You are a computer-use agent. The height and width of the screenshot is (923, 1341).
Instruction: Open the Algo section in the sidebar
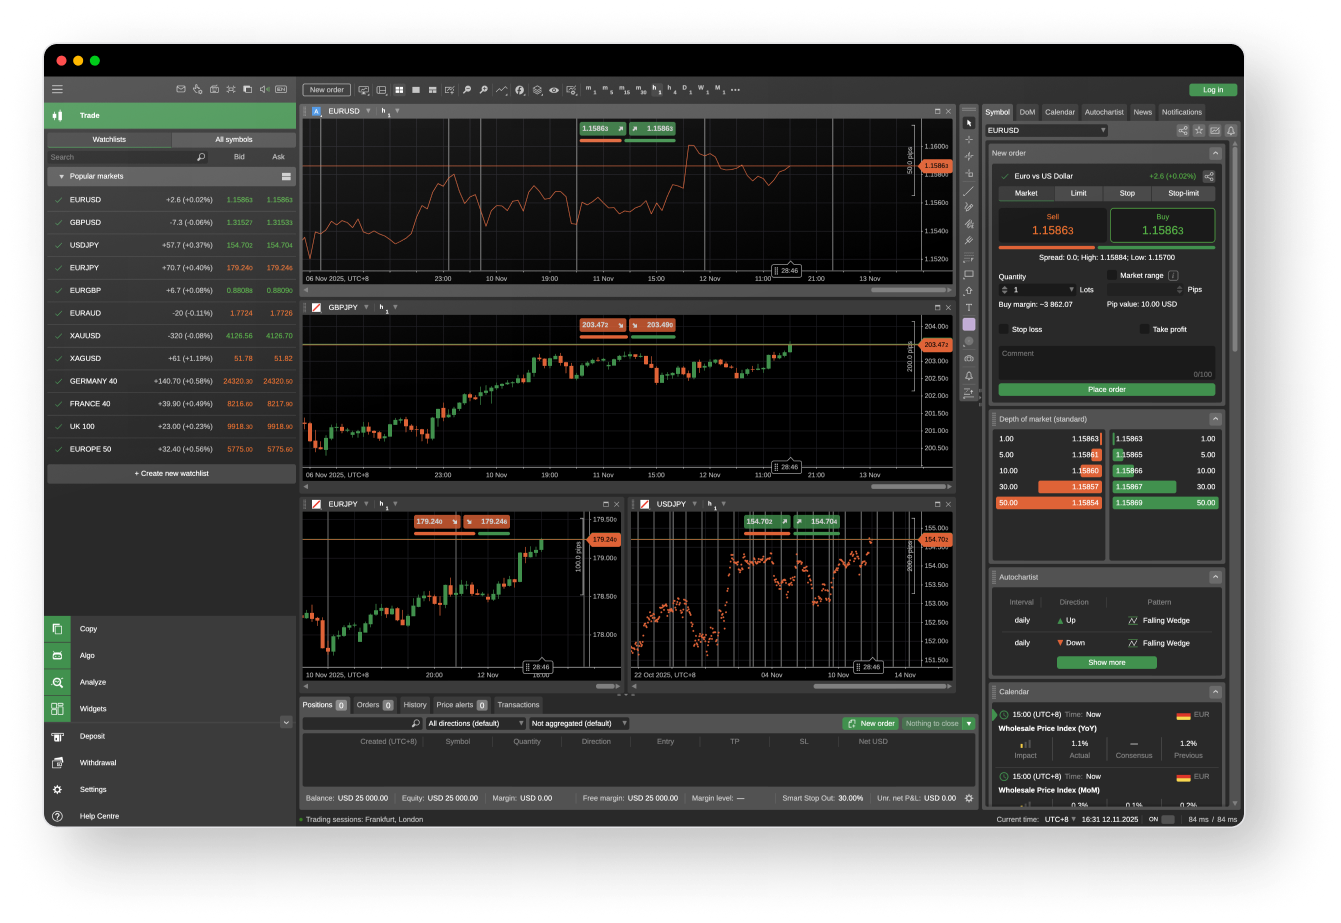(x=88, y=655)
